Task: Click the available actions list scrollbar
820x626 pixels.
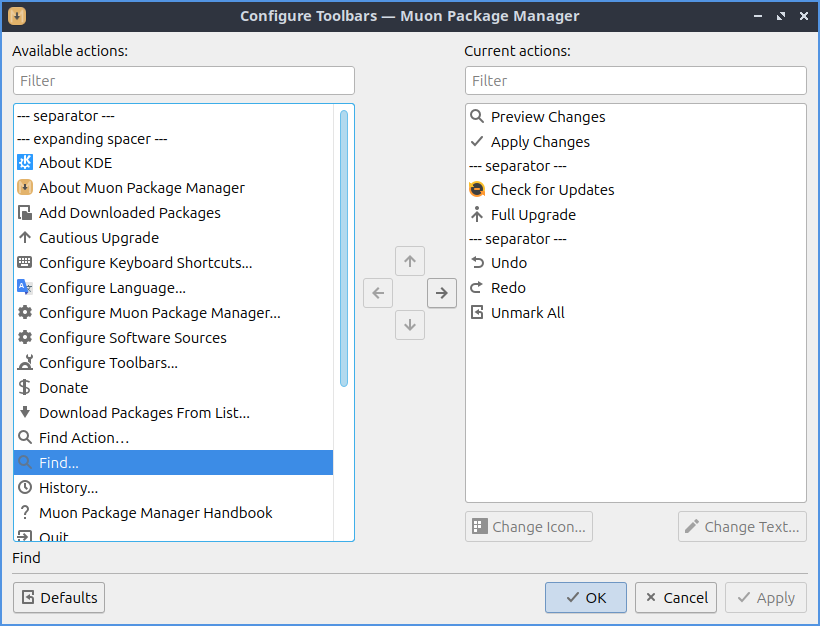Action: point(344,248)
